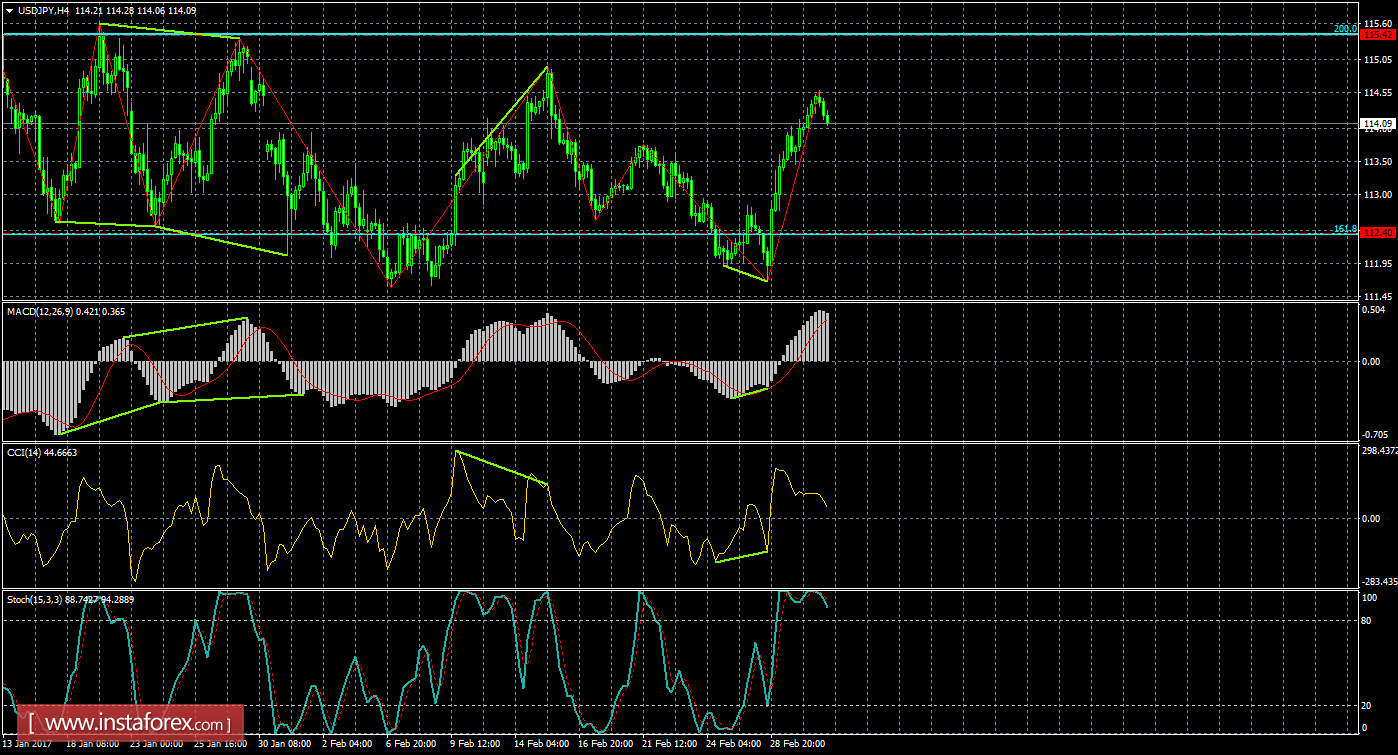
Task: Click the 9 Feb 12:00 time label
Action: coord(474,745)
